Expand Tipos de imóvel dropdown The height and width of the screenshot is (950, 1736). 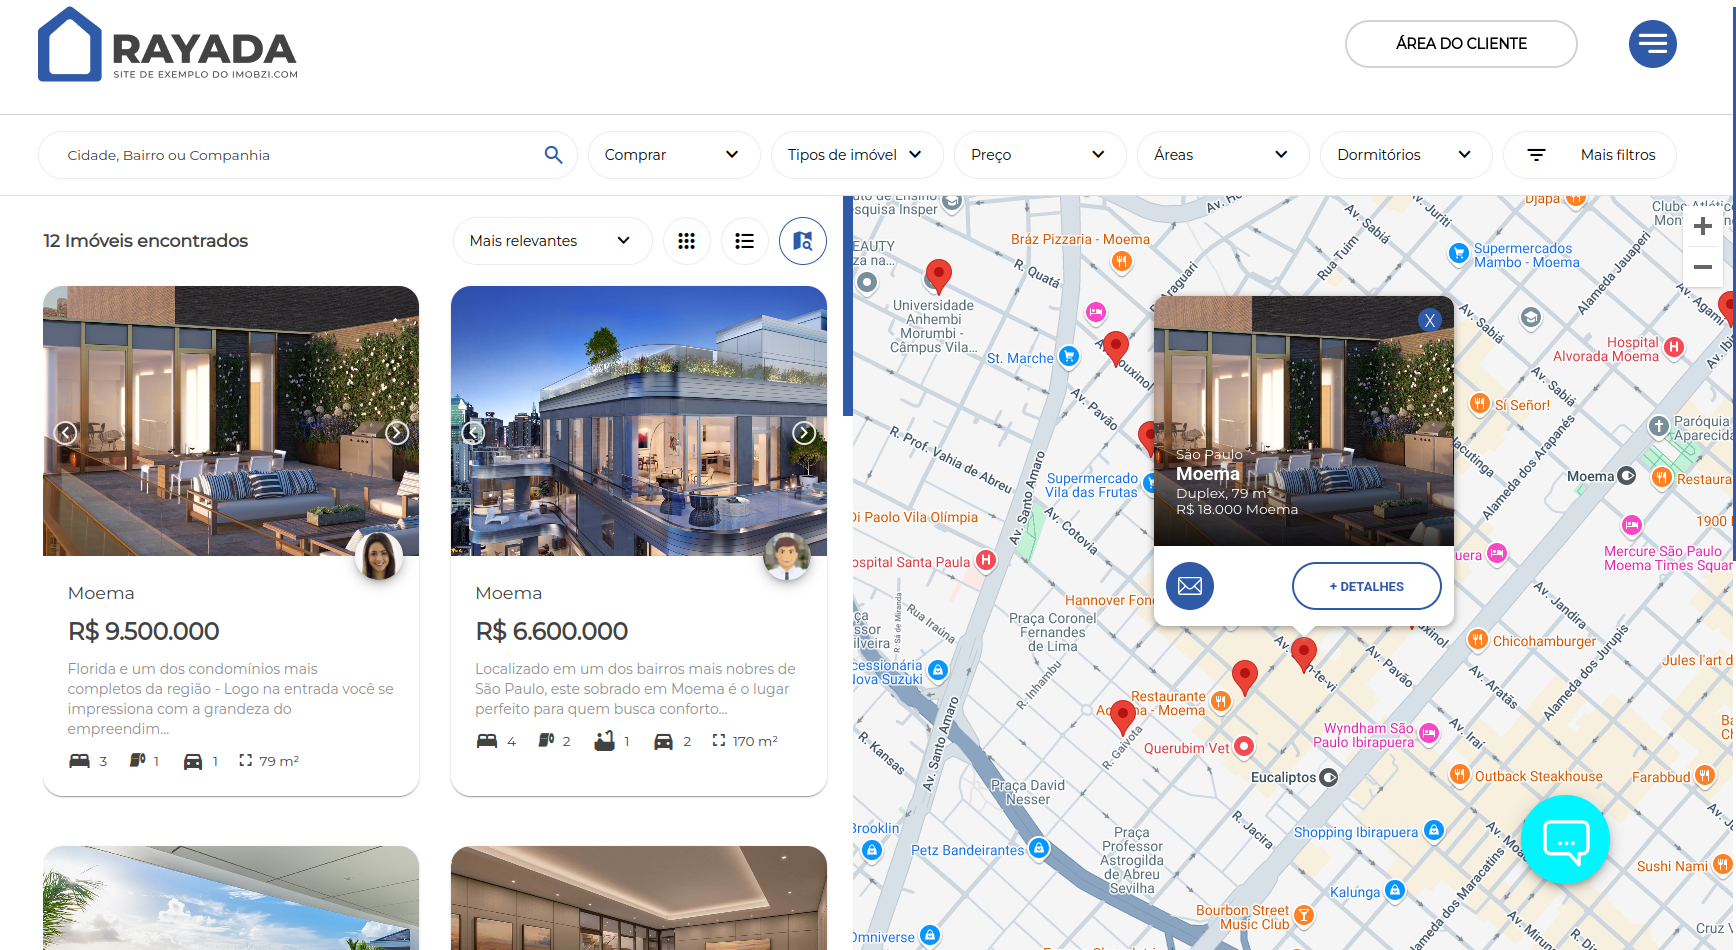pos(857,155)
